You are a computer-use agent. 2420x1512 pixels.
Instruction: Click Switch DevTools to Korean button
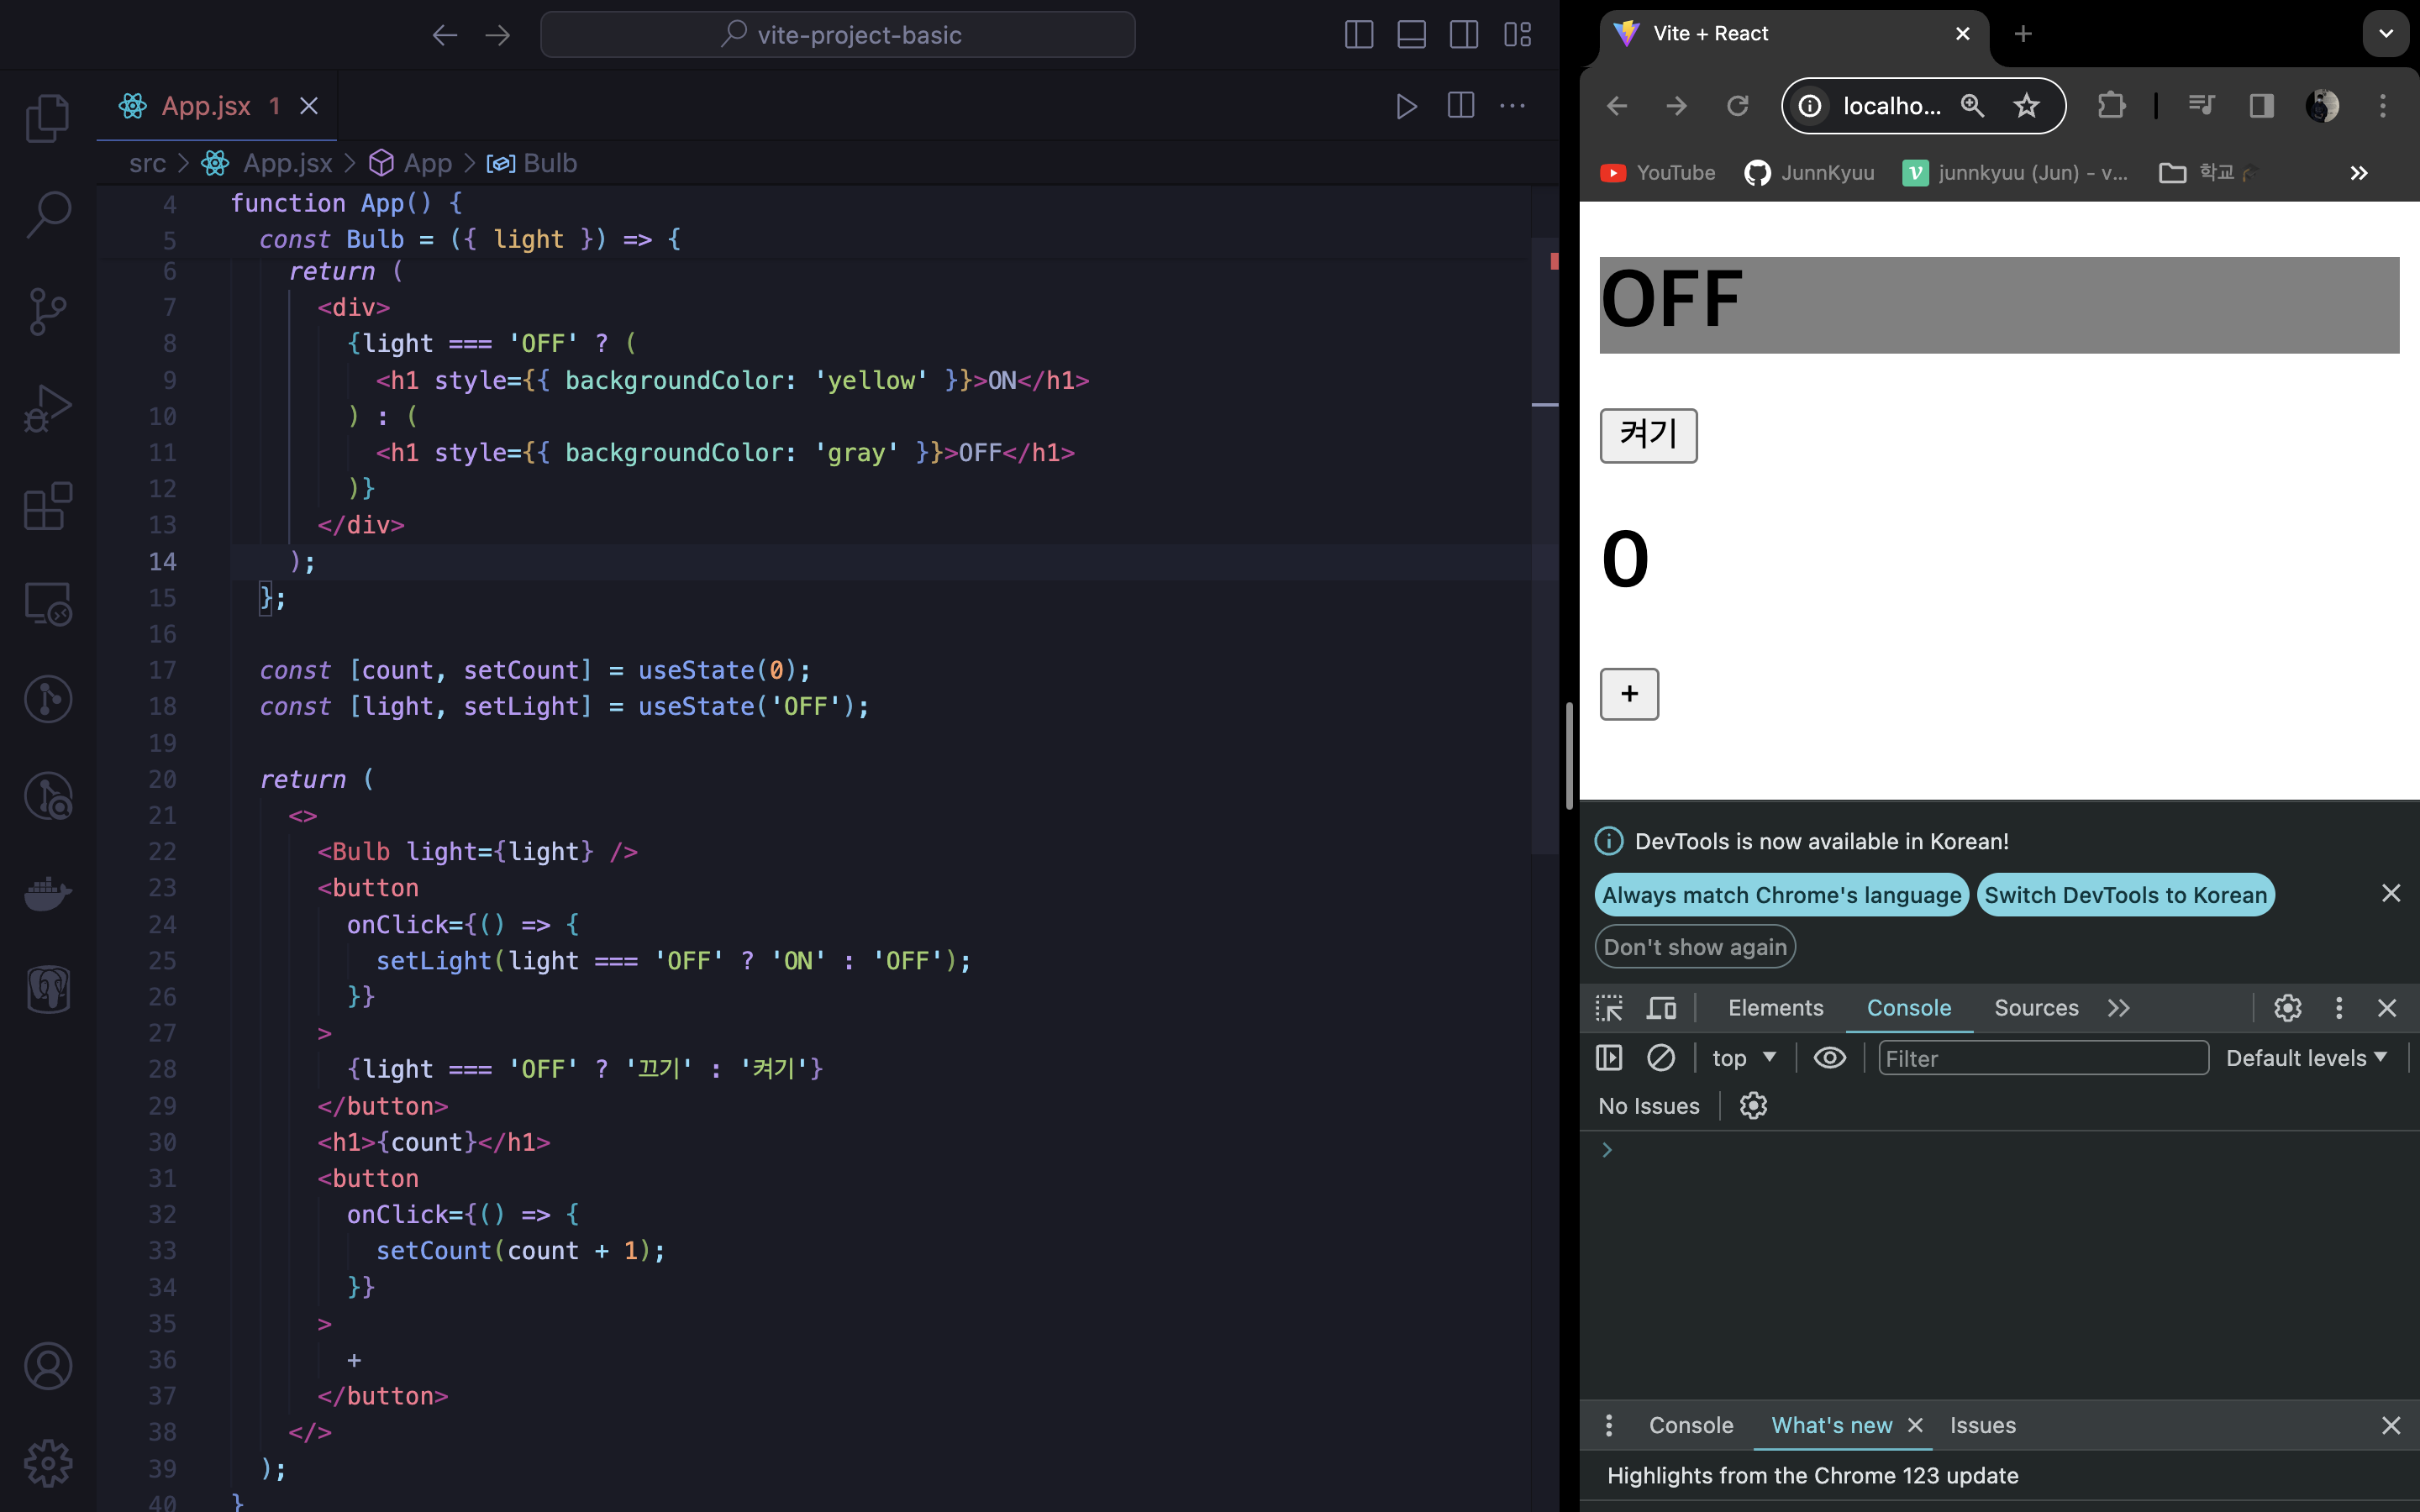click(2125, 895)
